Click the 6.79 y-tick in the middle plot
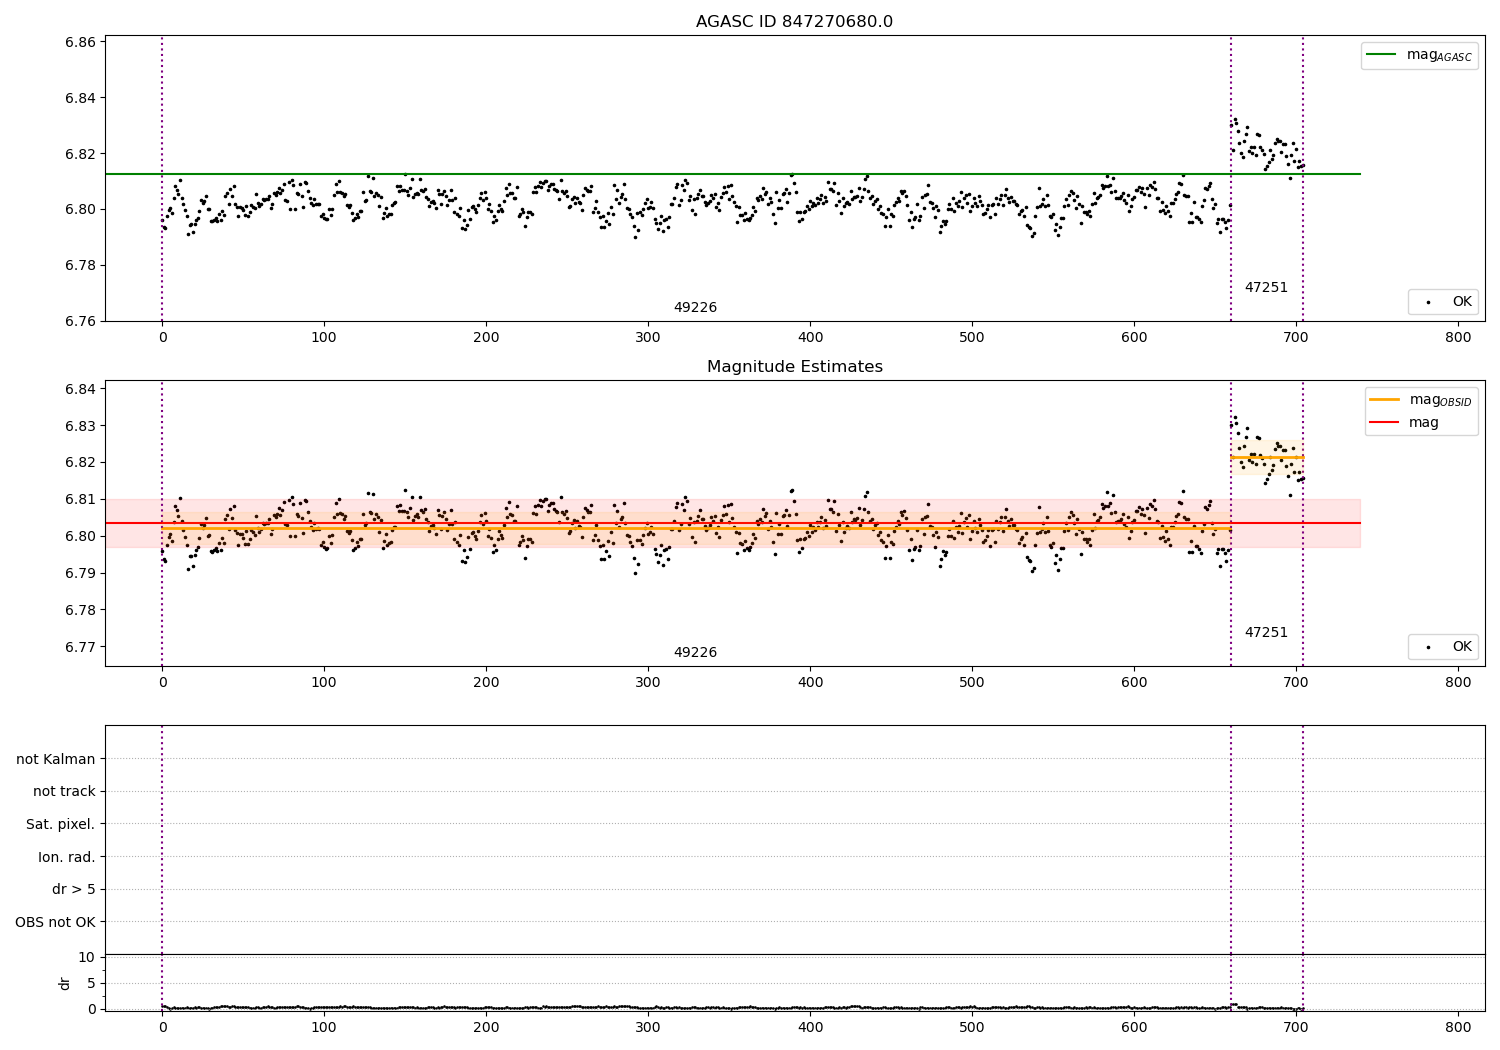This screenshot has width=1500, height=1050. click(x=80, y=573)
